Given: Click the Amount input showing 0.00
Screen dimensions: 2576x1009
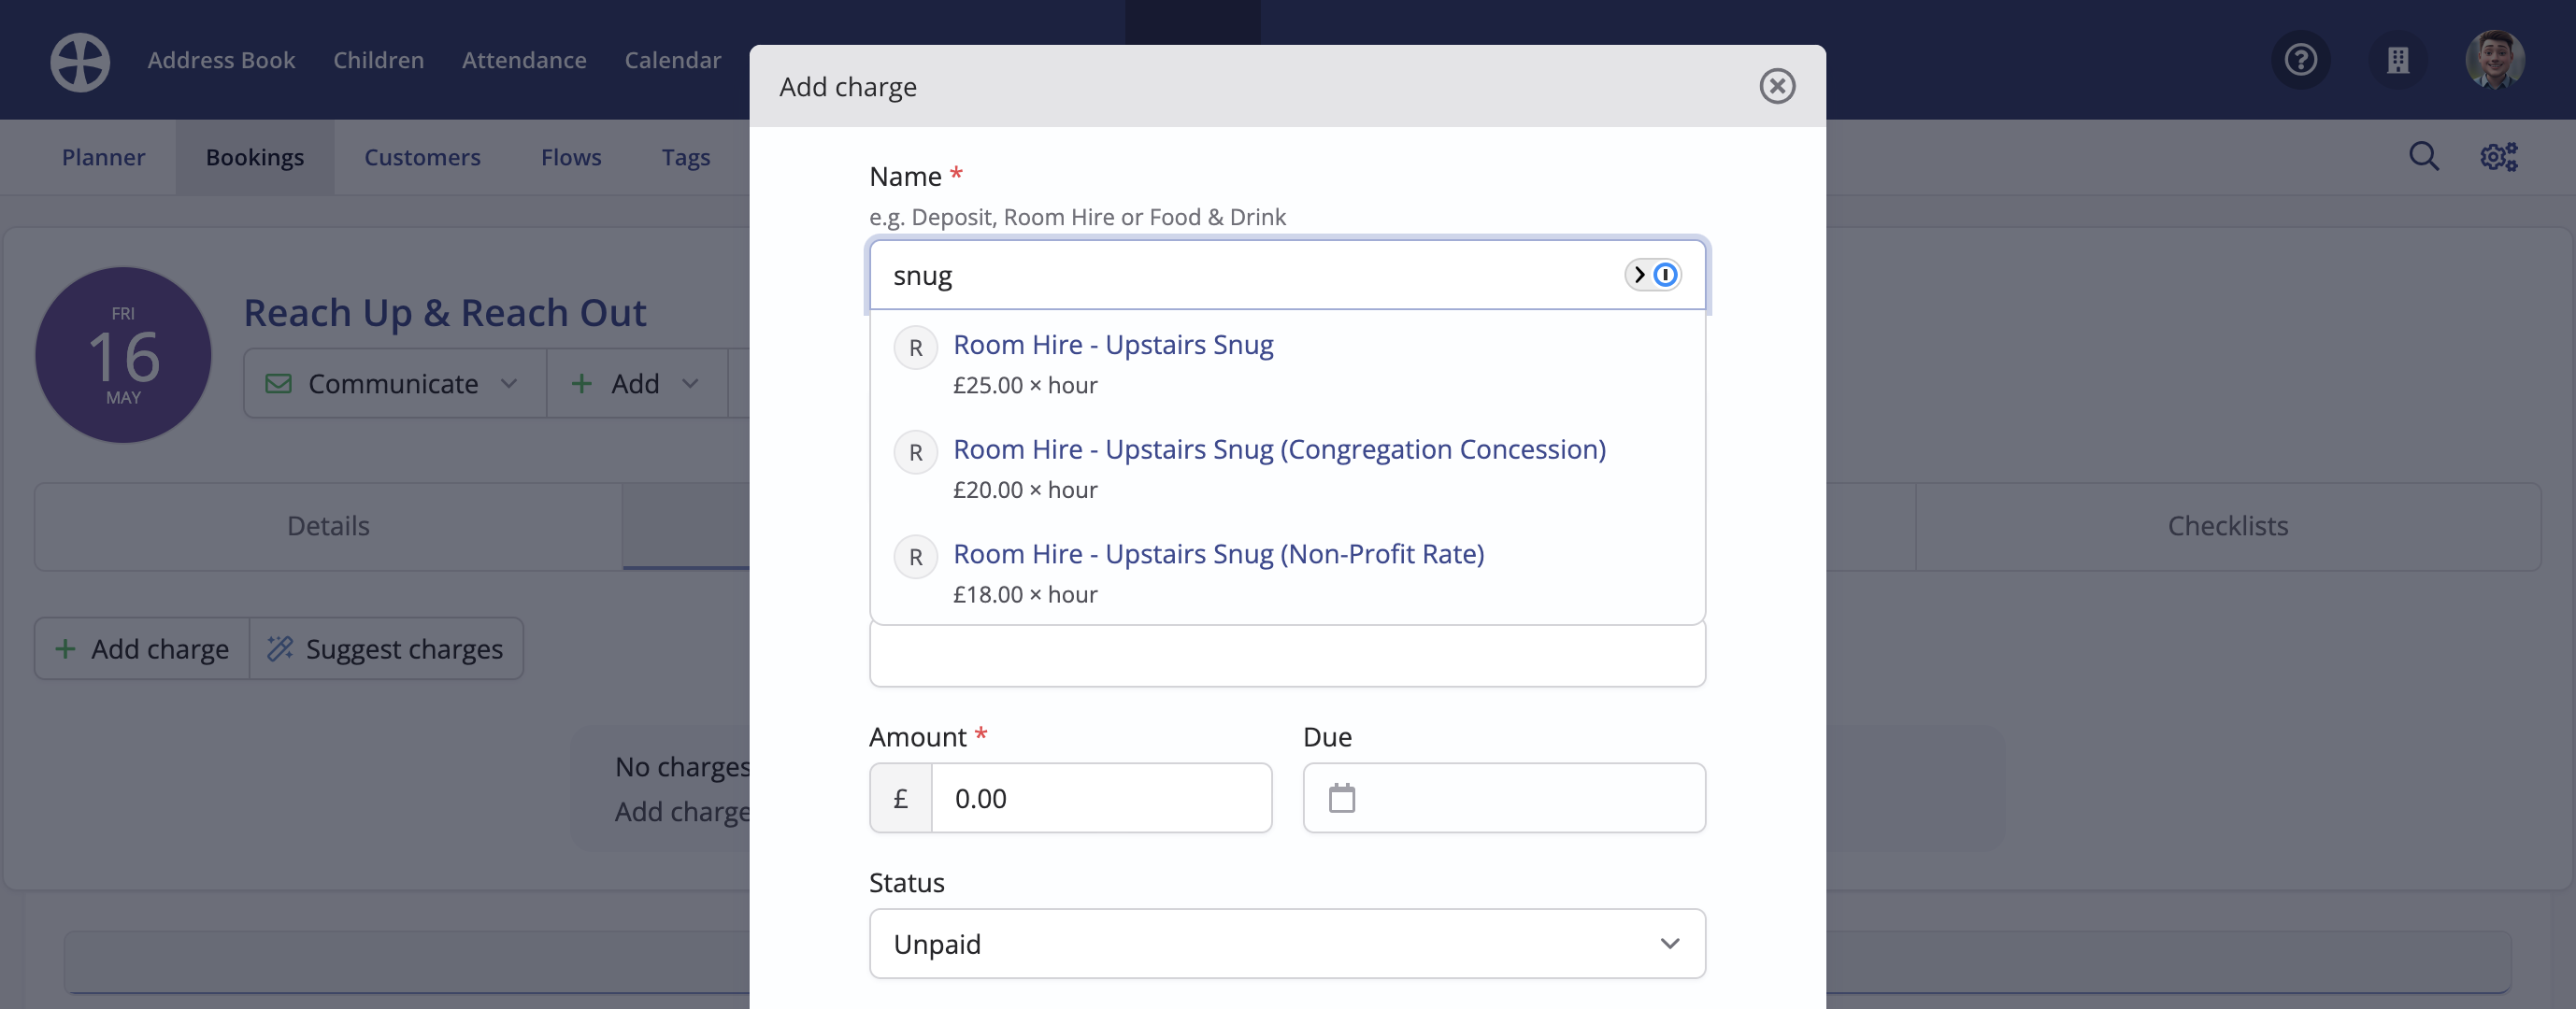Looking at the screenshot, I should 1101,798.
